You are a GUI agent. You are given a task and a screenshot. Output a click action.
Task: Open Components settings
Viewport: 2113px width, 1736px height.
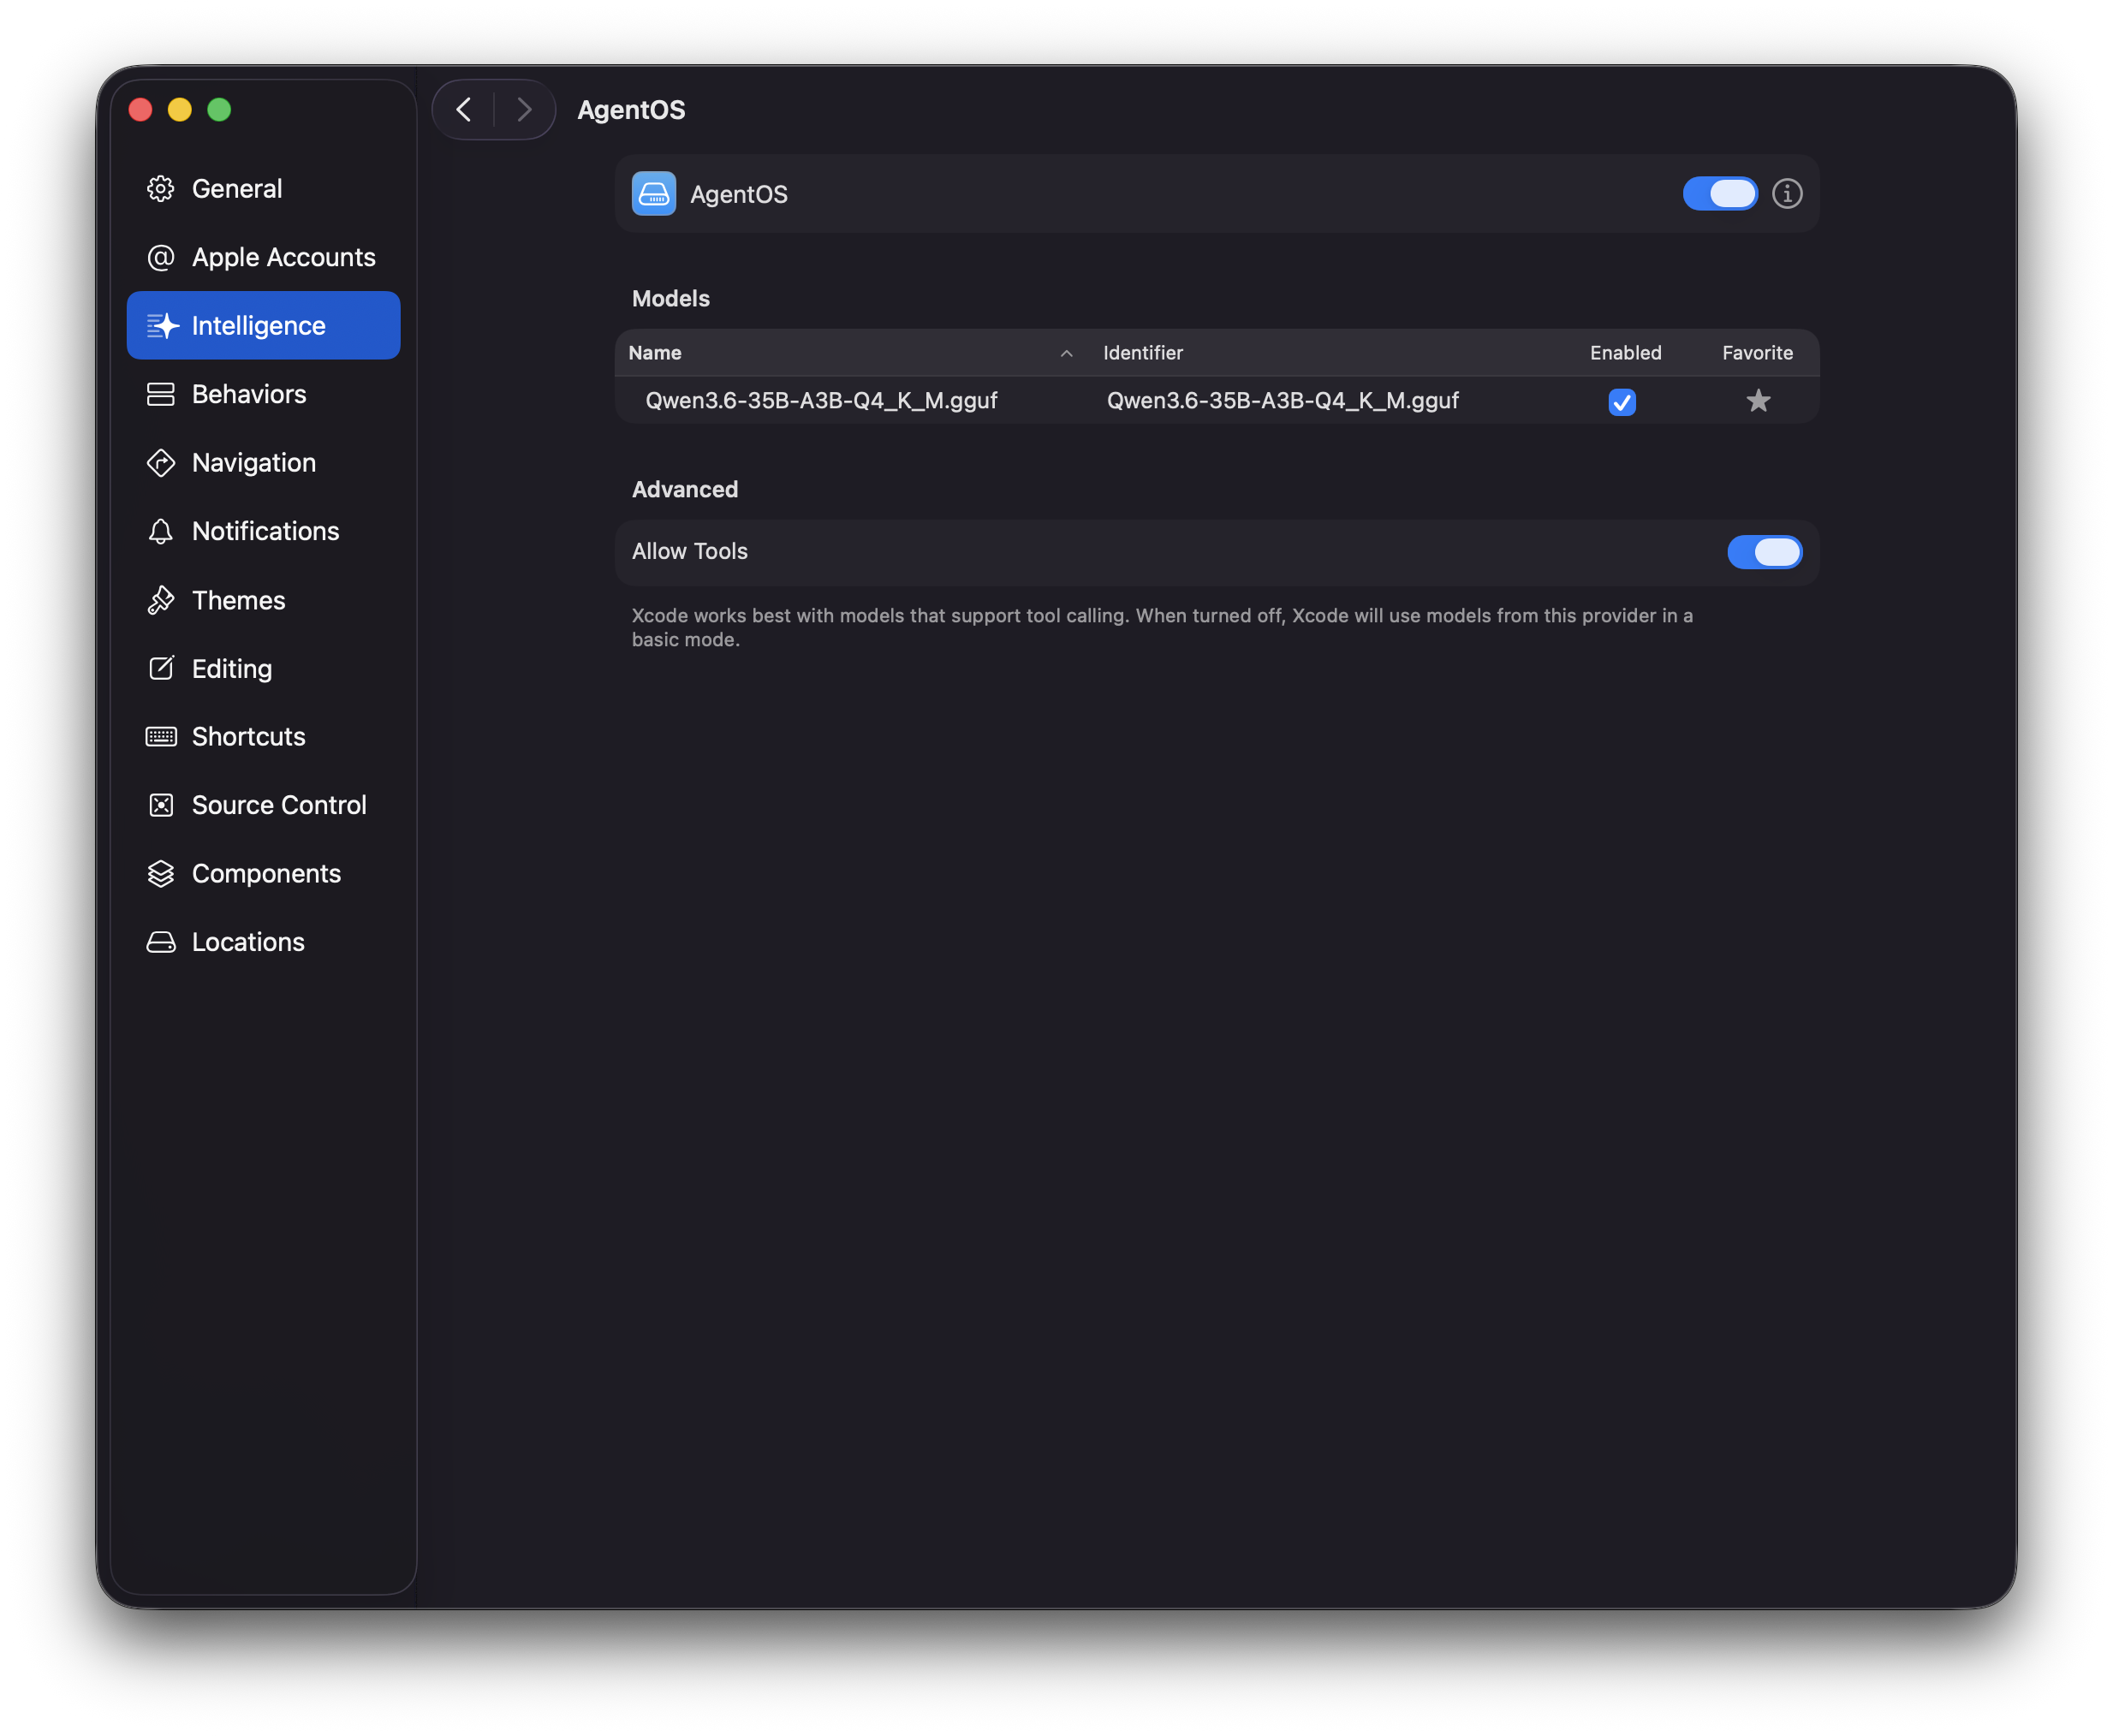263,873
